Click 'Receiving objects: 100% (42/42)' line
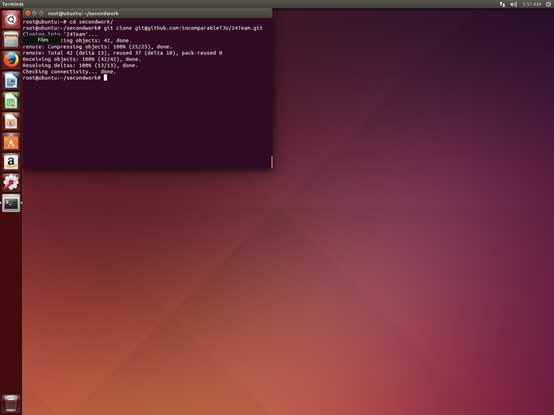 pyautogui.click(x=82, y=59)
